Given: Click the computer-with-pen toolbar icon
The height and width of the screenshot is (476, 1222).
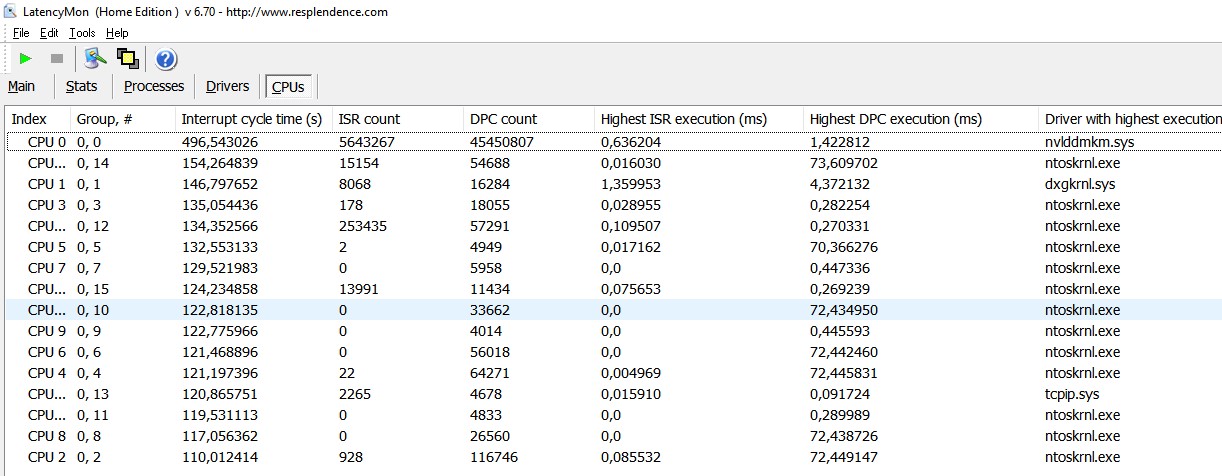Looking at the screenshot, I should pos(95,59).
